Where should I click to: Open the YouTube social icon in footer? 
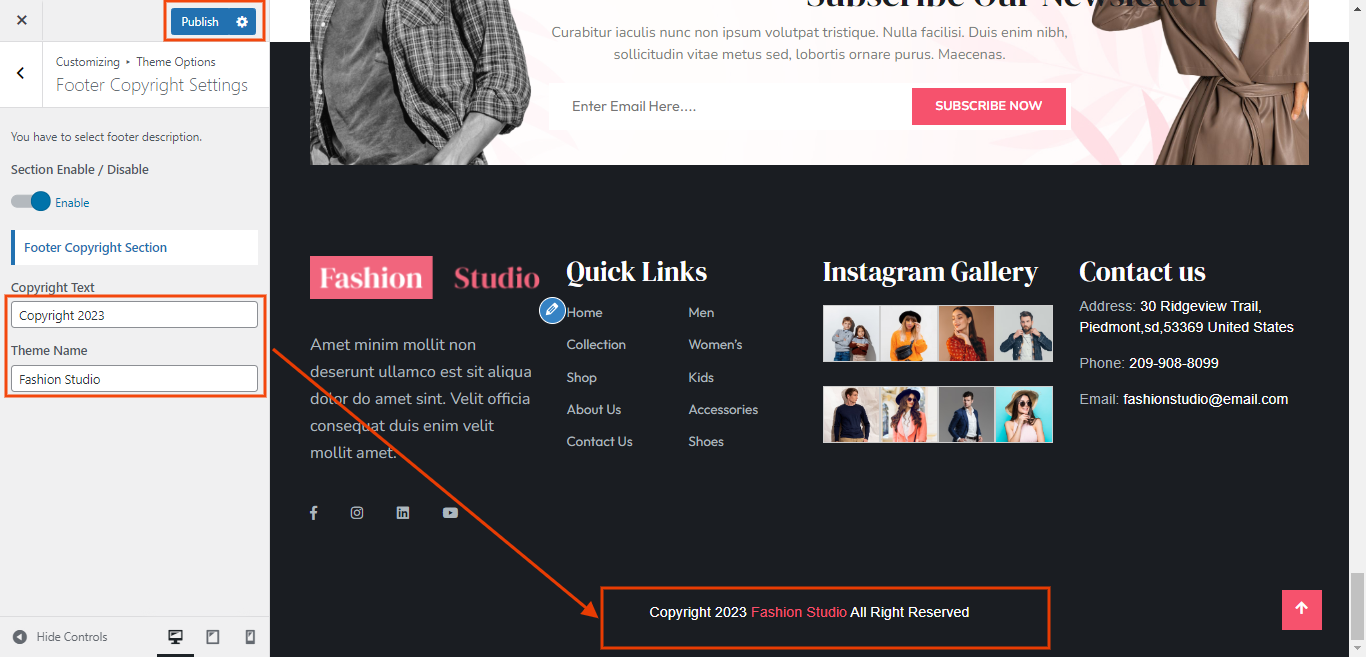450,513
